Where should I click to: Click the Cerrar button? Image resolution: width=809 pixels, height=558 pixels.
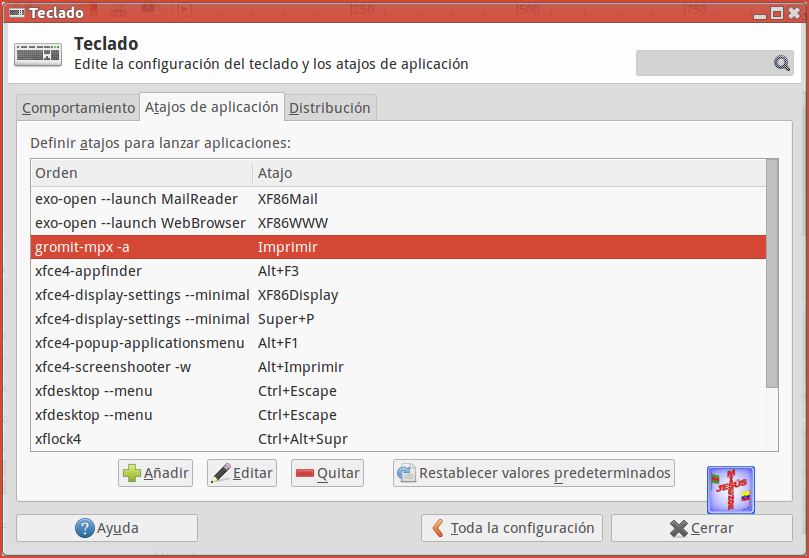[702, 528]
